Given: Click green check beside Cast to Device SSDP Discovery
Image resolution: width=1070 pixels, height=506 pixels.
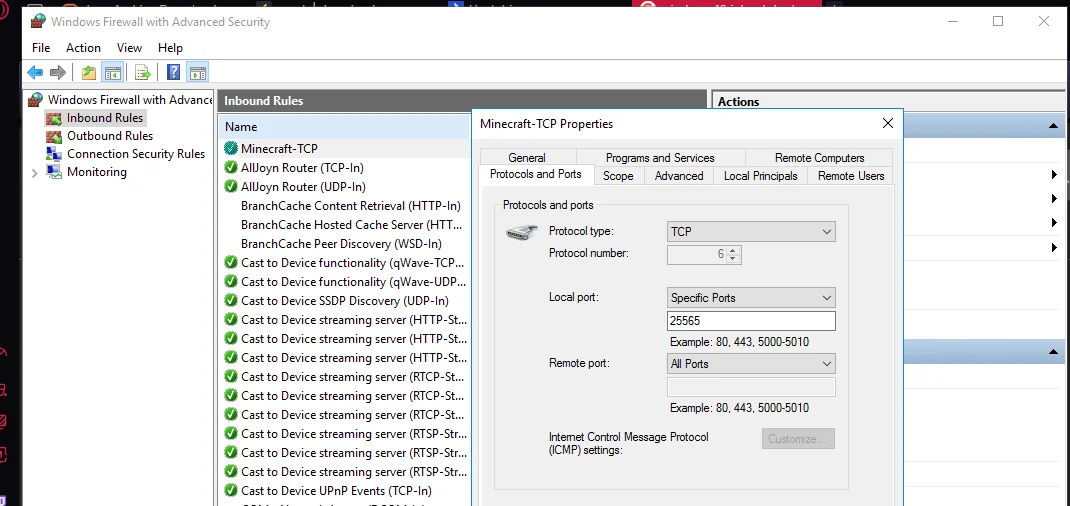Looking at the screenshot, I should 231,301.
